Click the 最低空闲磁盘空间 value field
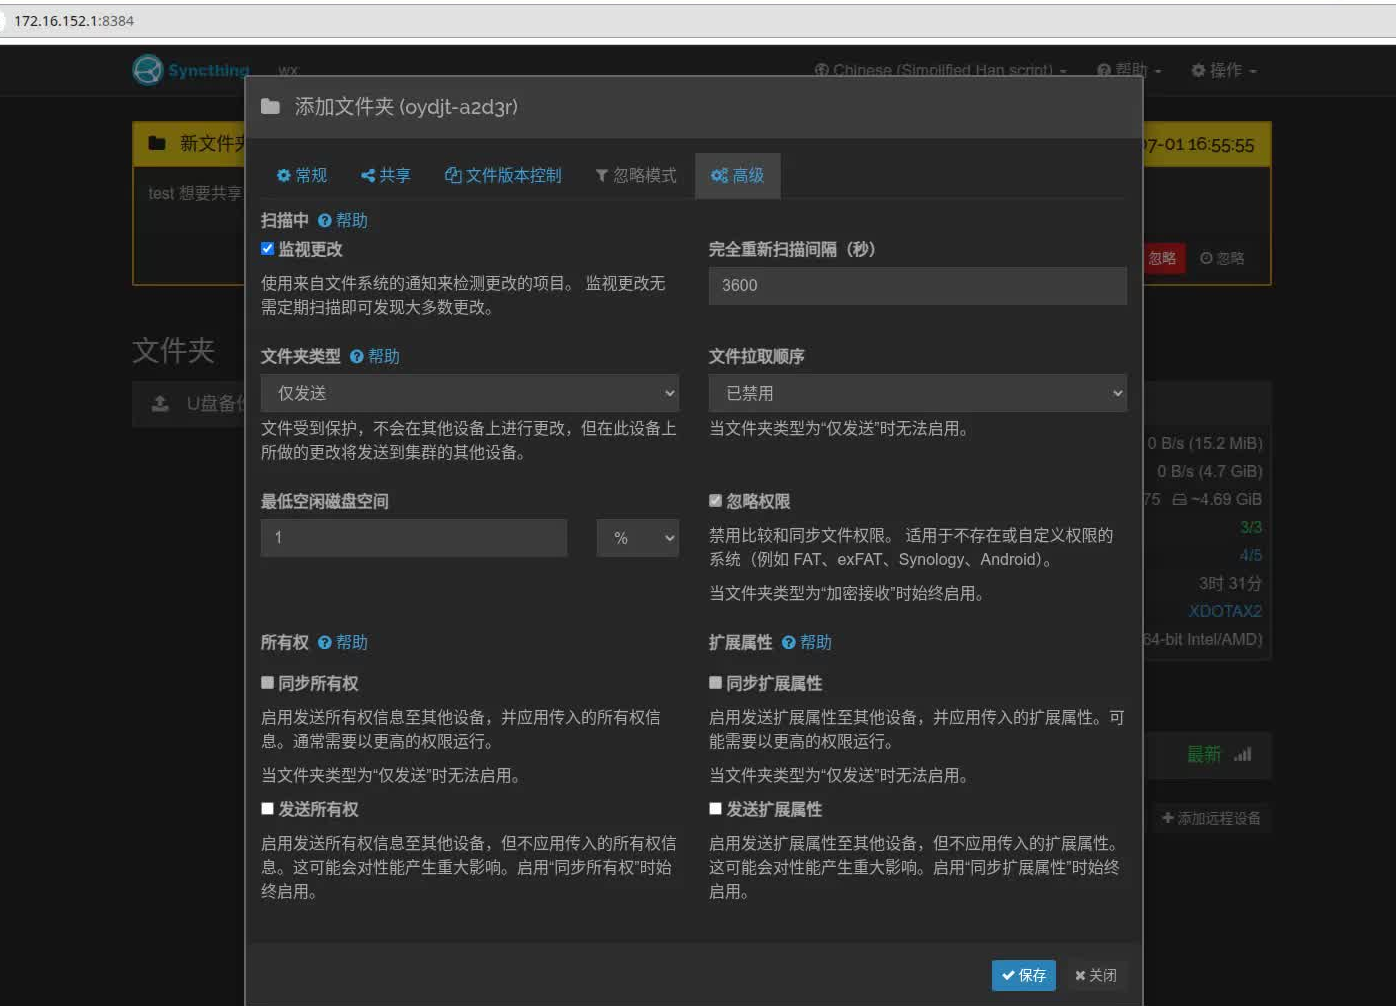The width and height of the screenshot is (1396, 1006). pyautogui.click(x=414, y=538)
